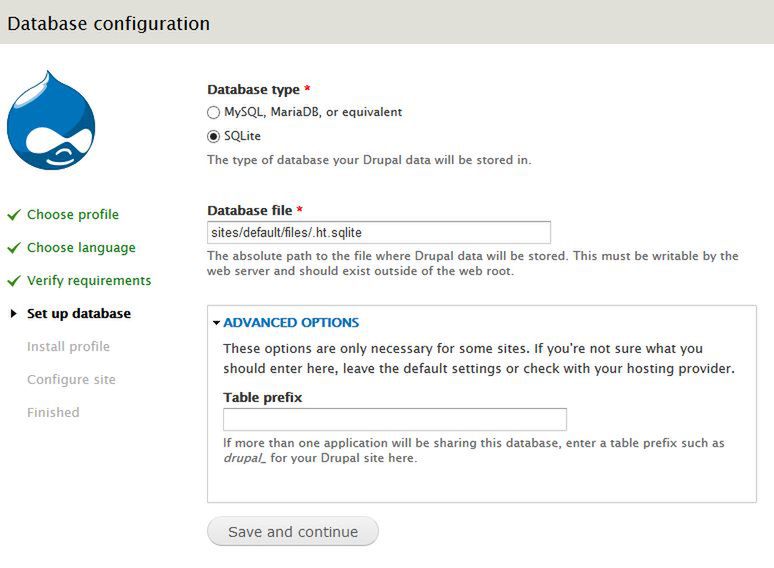Click the SQLite option label
The height and width of the screenshot is (568, 774).
coord(242,136)
